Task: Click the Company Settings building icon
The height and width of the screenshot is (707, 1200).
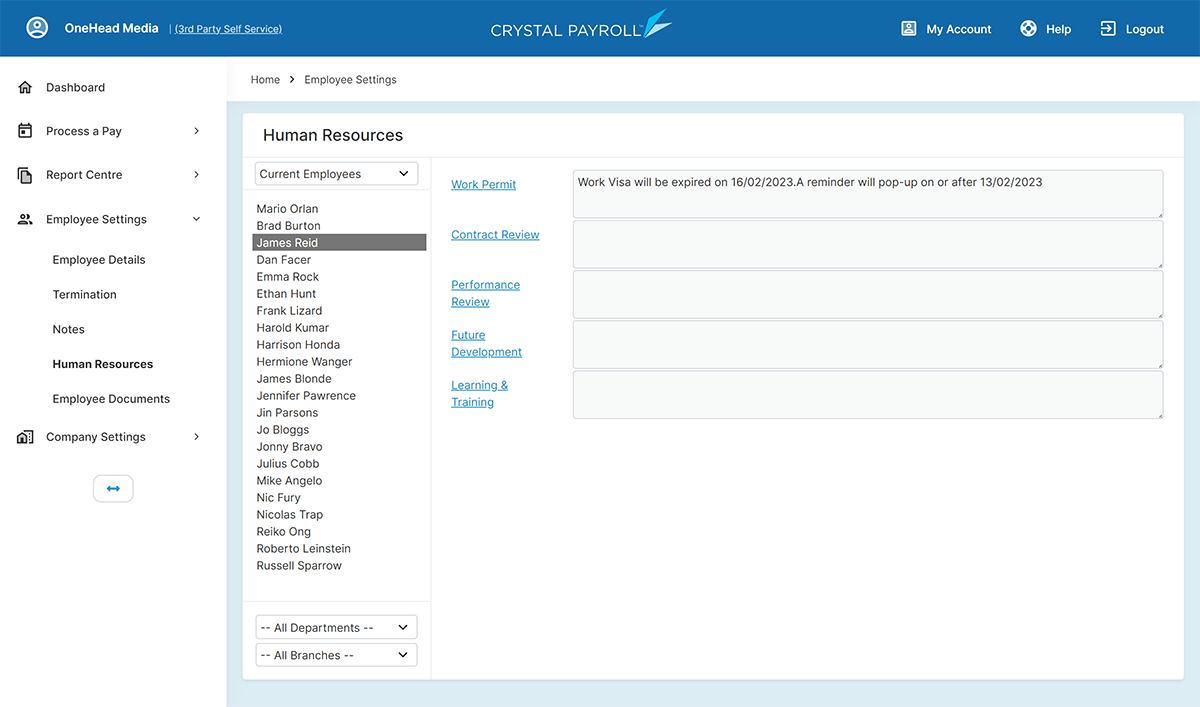Action: point(25,437)
